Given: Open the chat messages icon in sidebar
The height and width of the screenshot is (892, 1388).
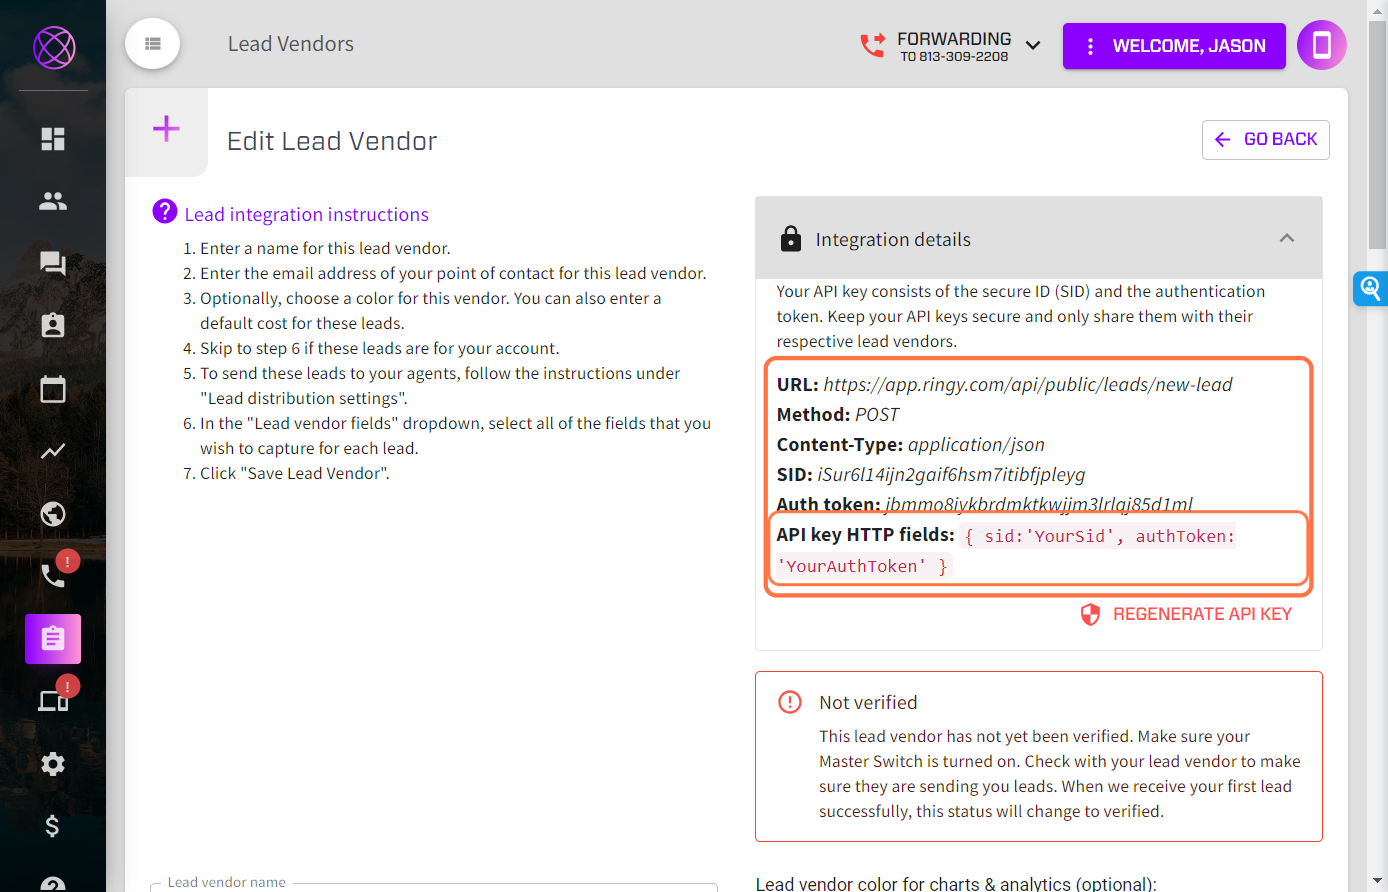Looking at the screenshot, I should [53, 263].
